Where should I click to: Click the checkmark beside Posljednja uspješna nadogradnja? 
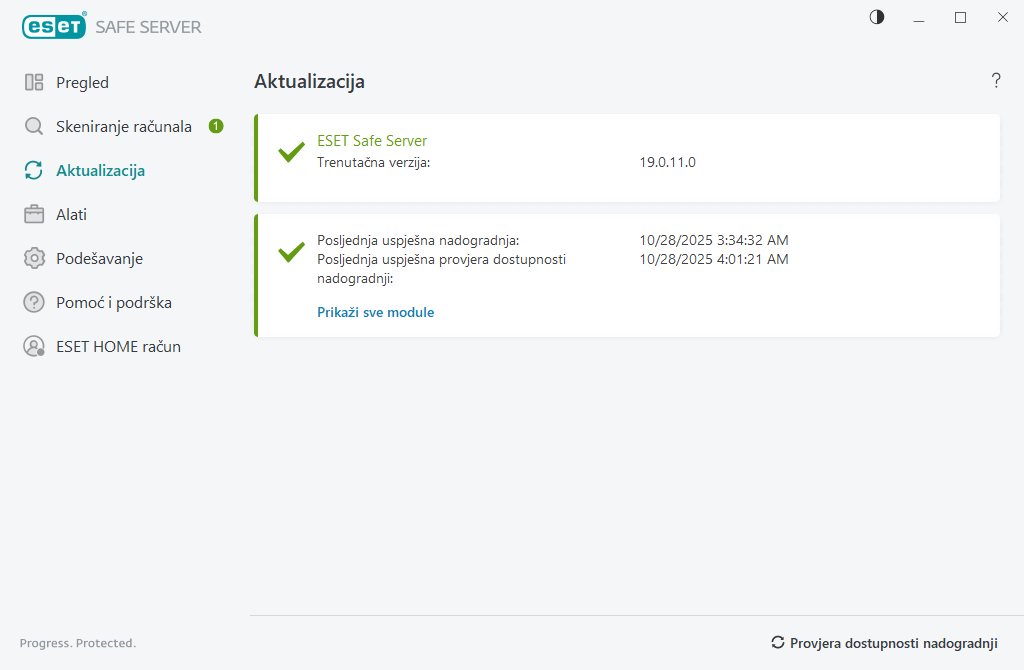(290, 251)
